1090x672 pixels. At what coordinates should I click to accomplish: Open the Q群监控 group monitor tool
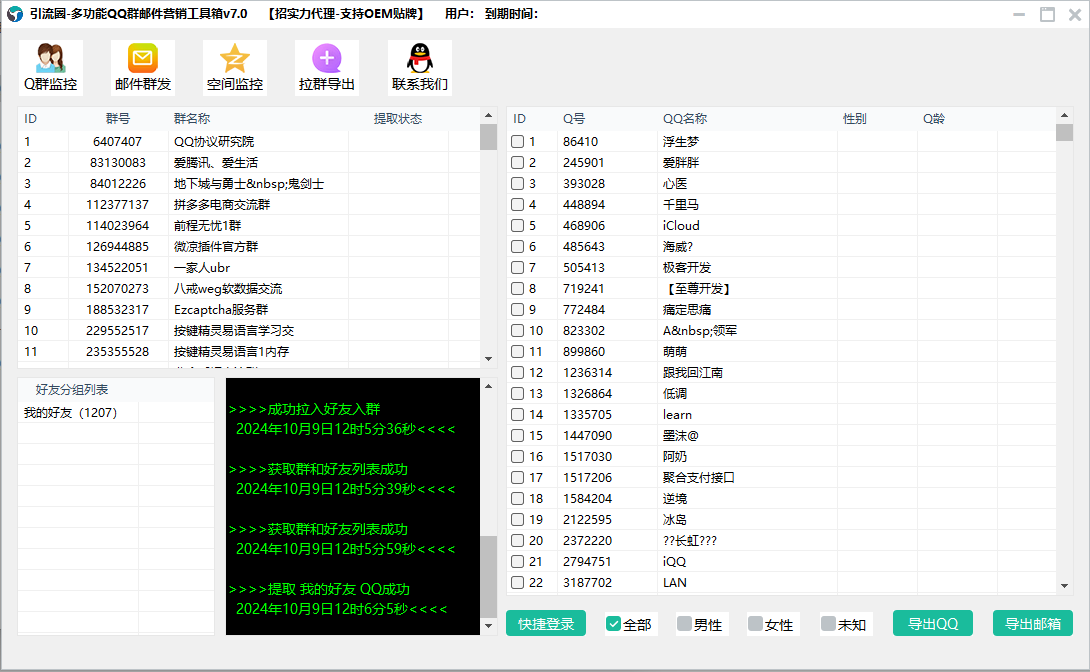[x=51, y=68]
